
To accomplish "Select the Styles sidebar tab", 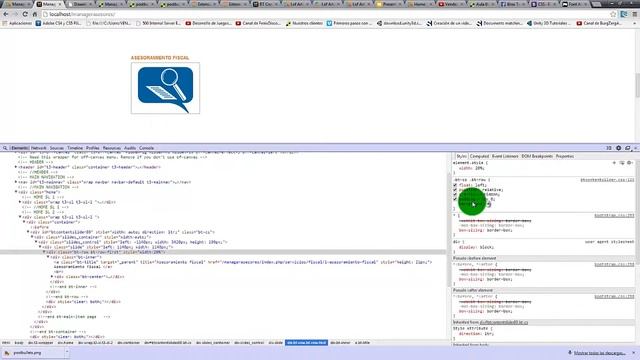I will 461,156.
